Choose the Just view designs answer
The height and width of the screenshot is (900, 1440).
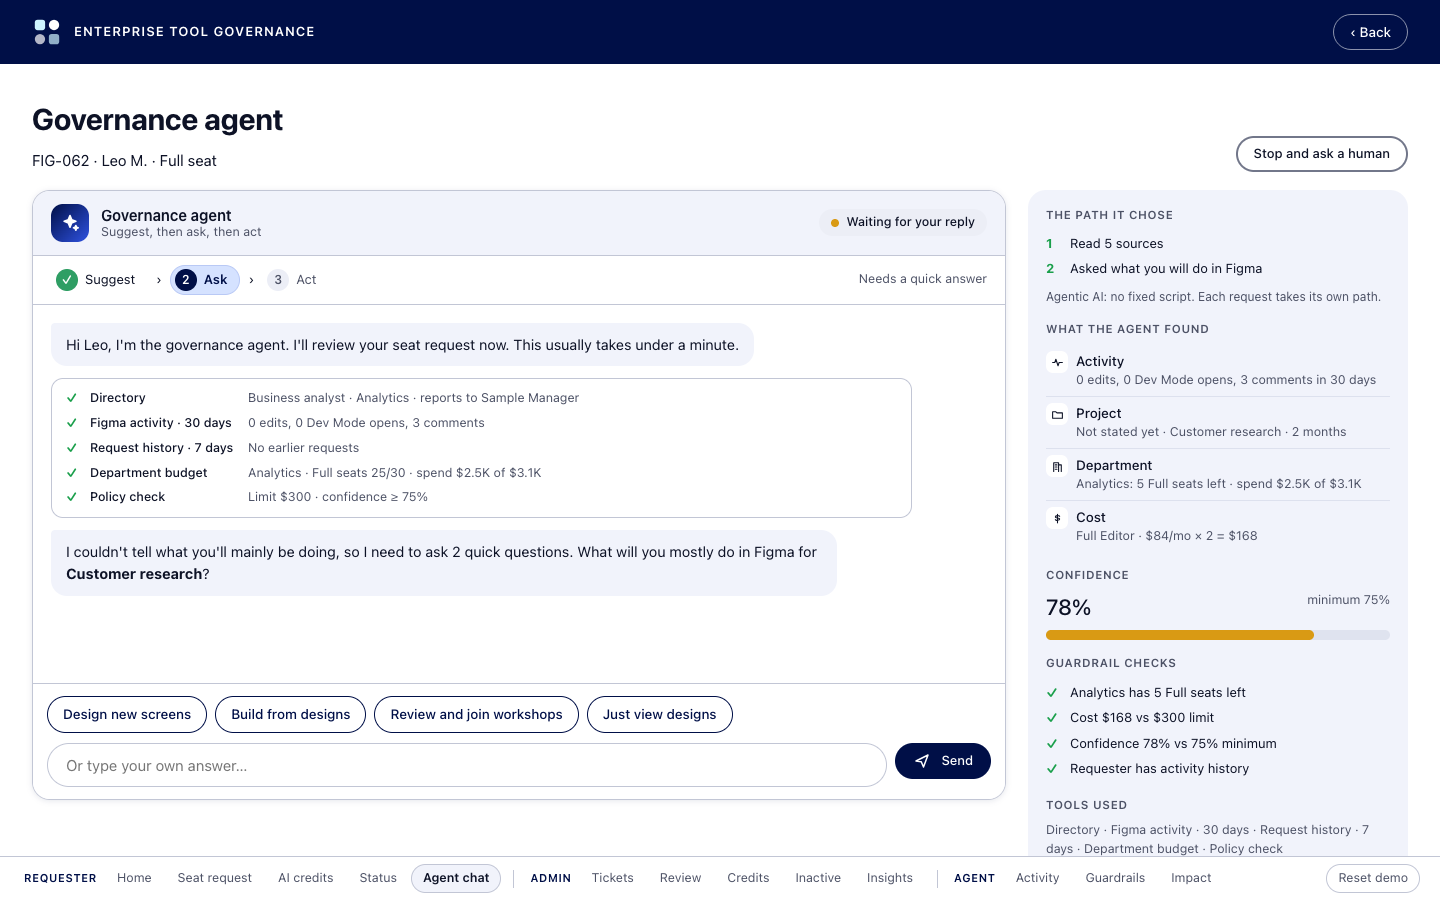(660, 715)
